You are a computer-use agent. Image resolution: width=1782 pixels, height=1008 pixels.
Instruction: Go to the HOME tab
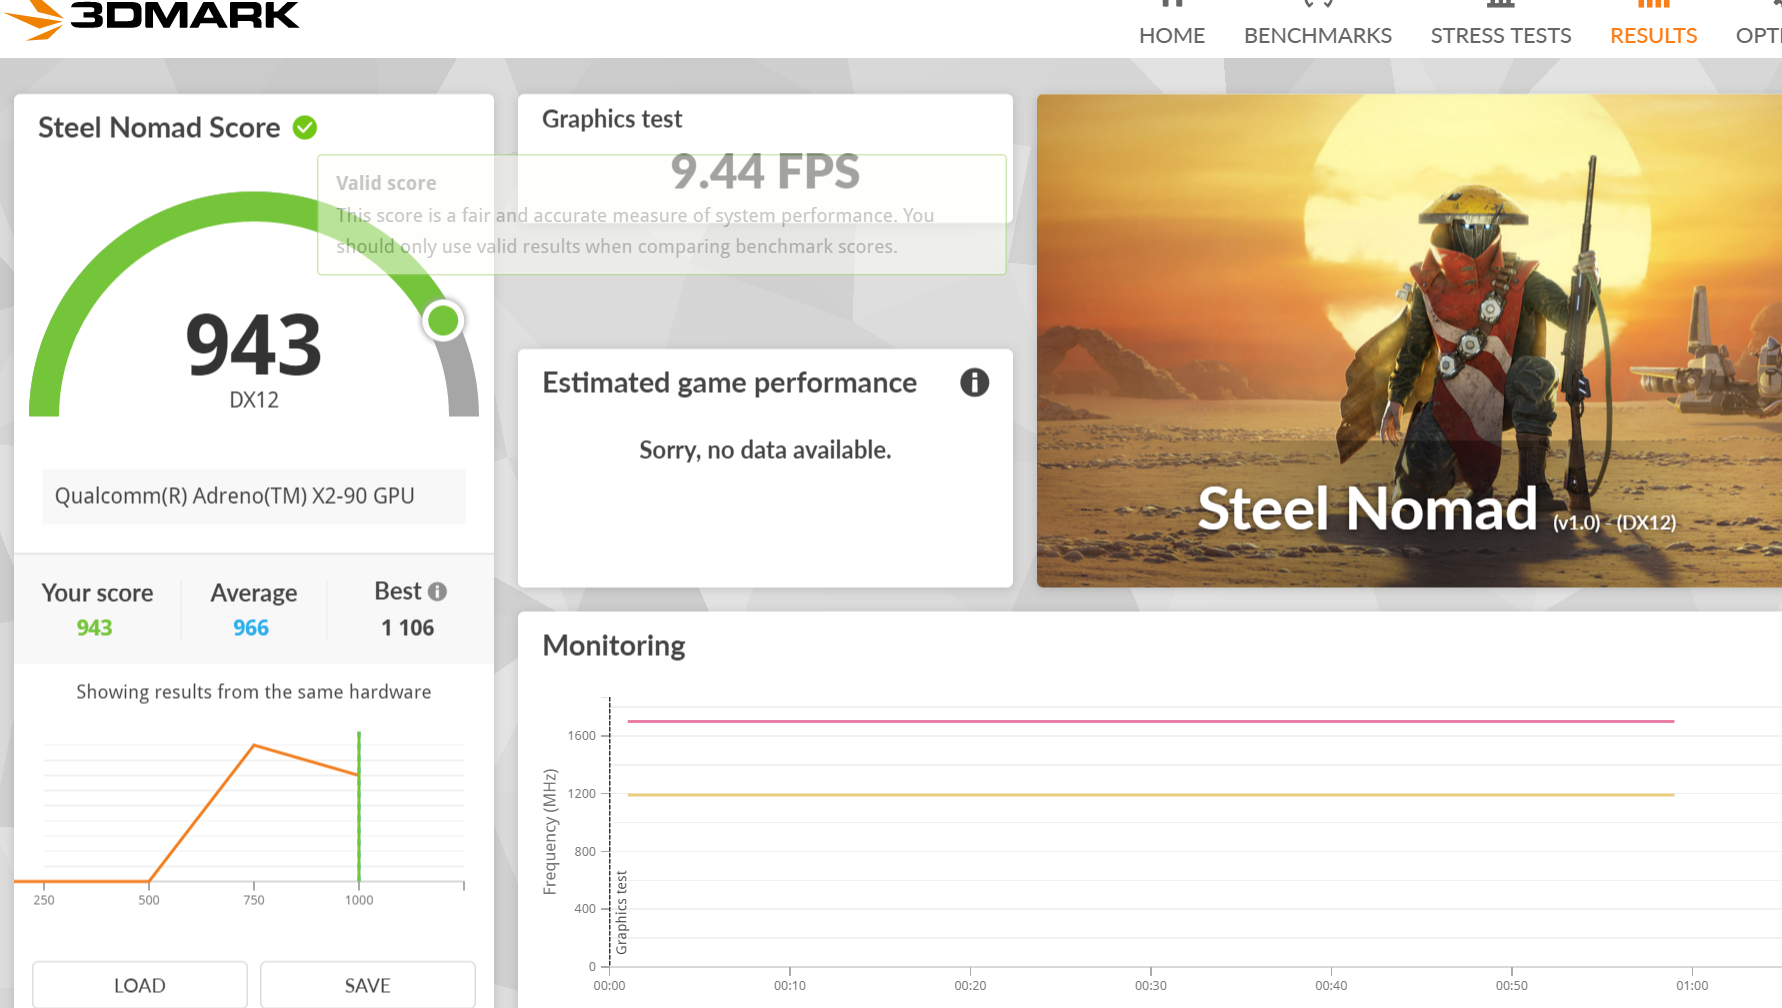point(1172,35)
